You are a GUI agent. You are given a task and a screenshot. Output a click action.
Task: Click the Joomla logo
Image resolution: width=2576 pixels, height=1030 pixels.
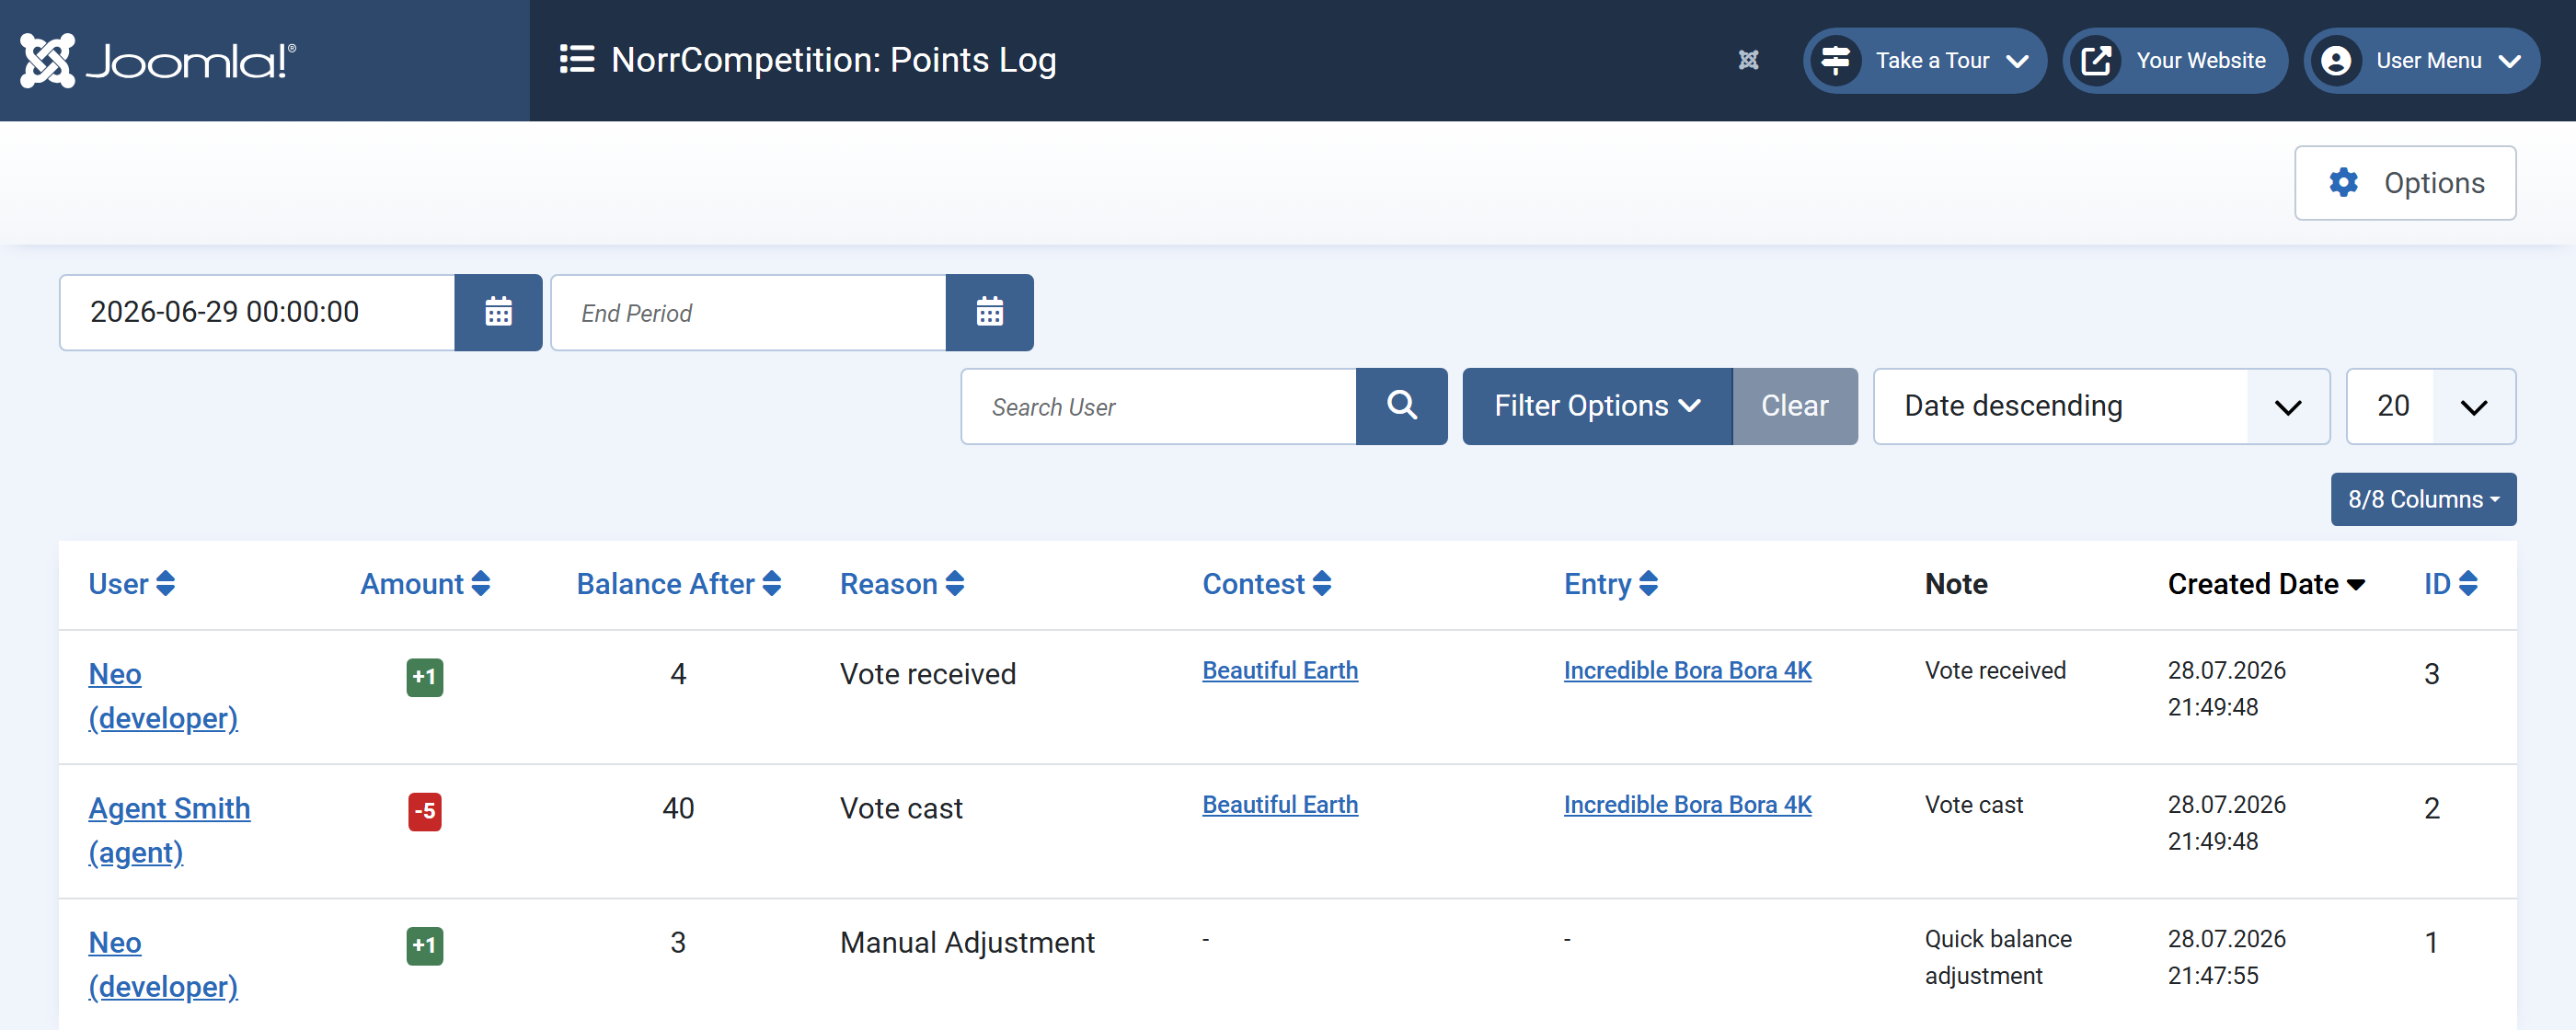point(158,60)
